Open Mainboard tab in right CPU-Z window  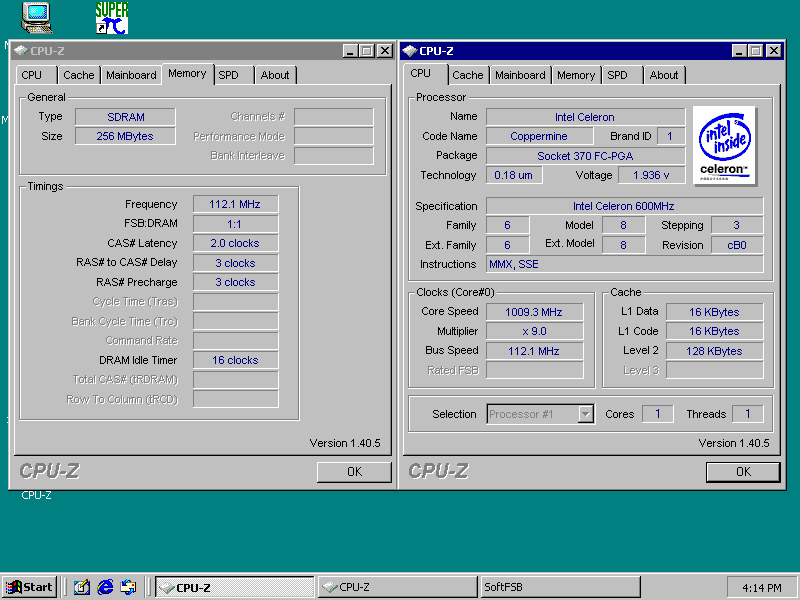click(520, 75)
